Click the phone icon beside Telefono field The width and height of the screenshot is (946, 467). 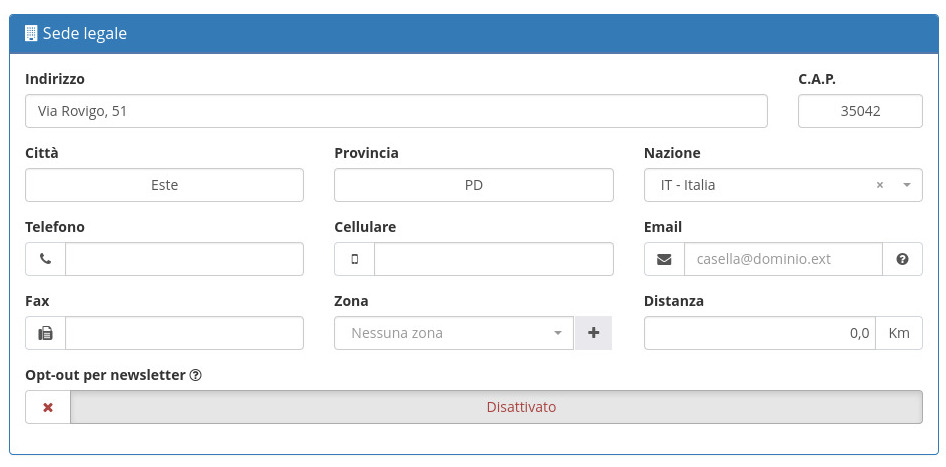click(x=45, y=259)
